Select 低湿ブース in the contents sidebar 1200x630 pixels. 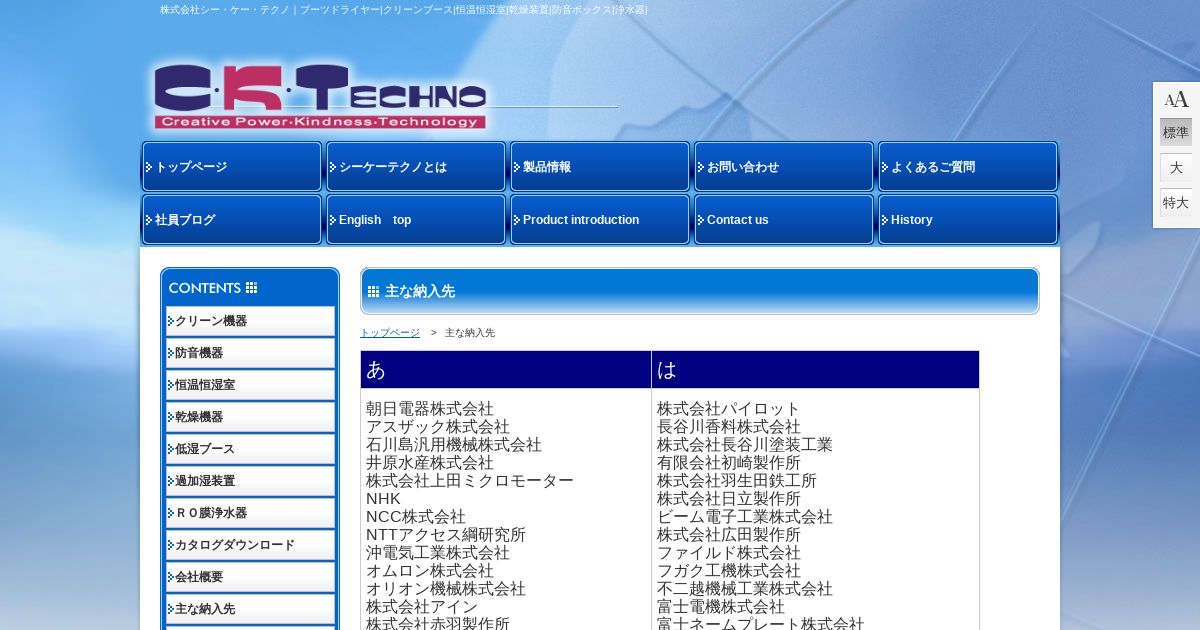(x=250, y=449)
